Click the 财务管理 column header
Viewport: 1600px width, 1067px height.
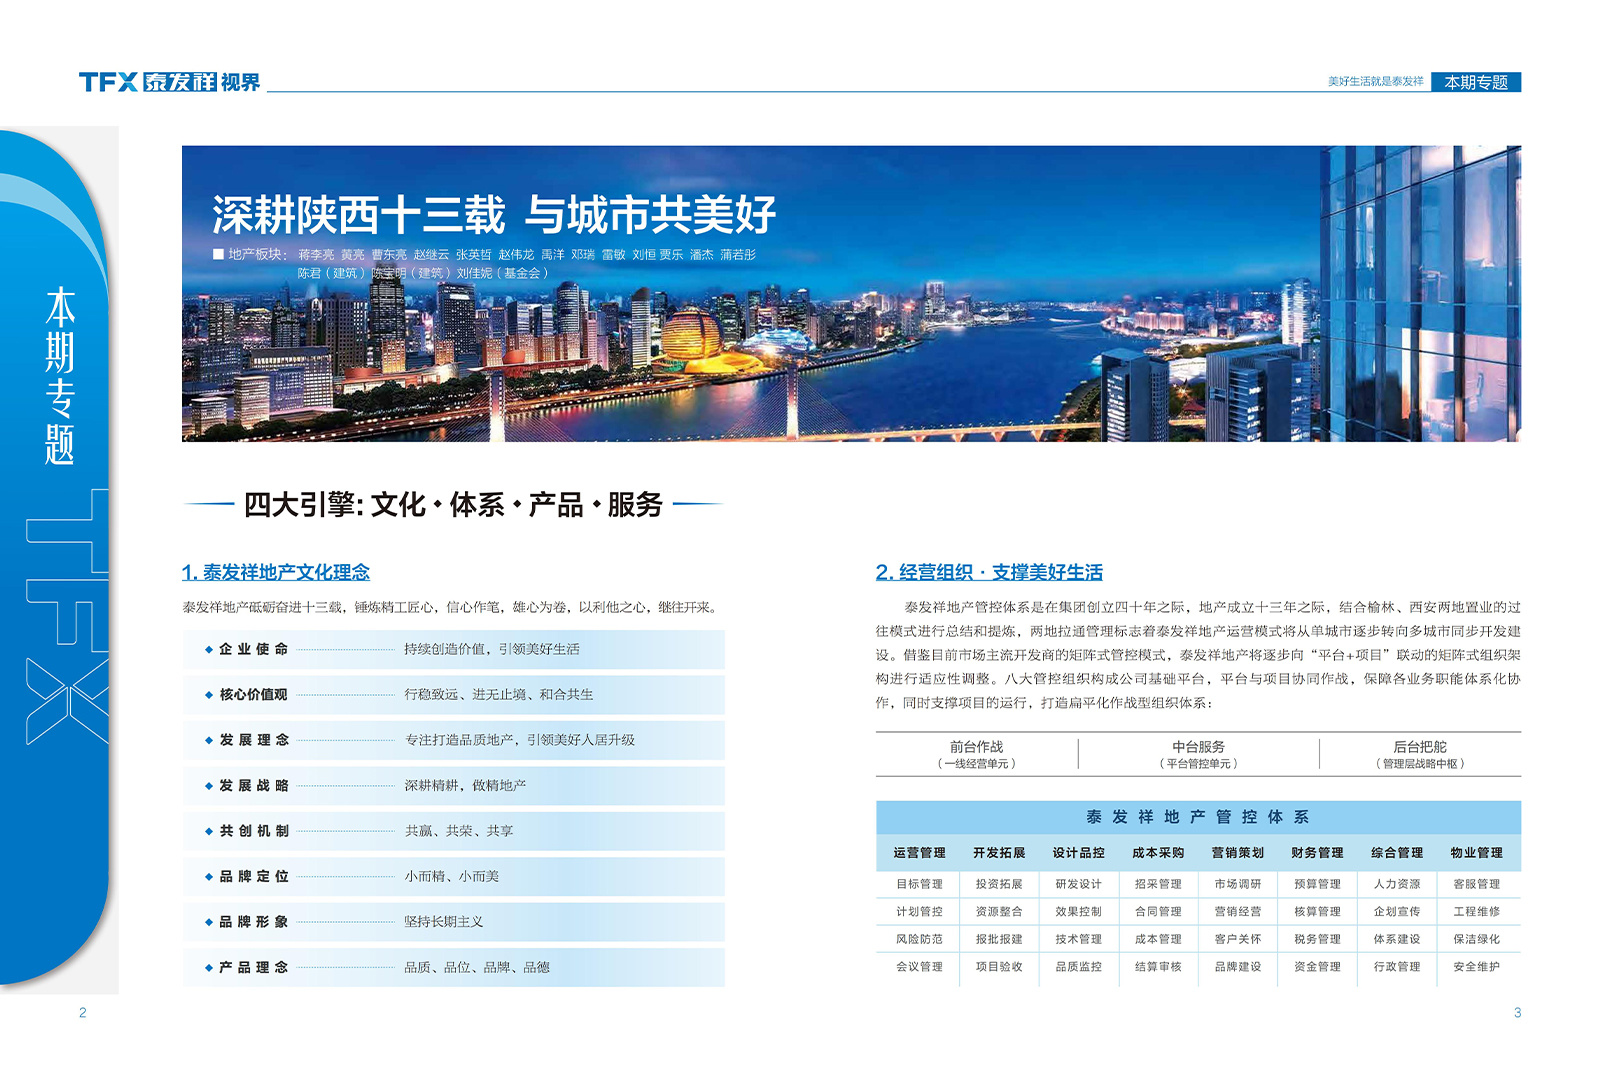point(1317,853)
